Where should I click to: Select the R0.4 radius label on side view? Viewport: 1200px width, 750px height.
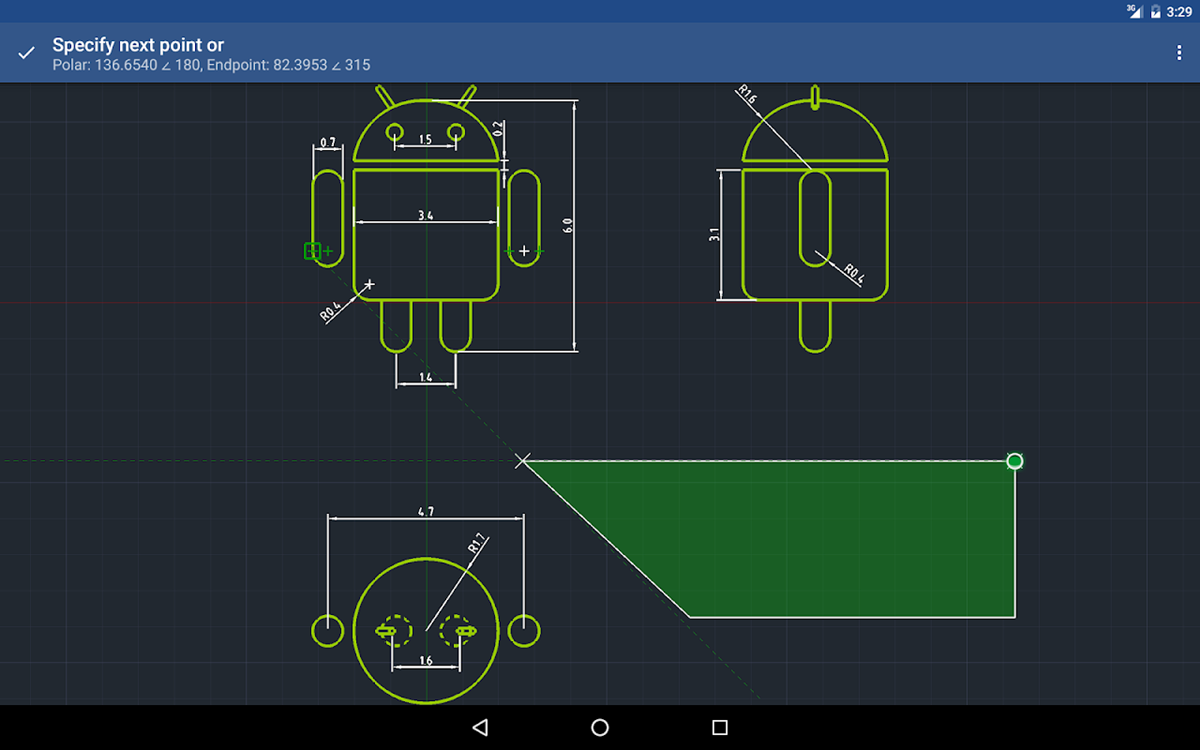[853, 273]
